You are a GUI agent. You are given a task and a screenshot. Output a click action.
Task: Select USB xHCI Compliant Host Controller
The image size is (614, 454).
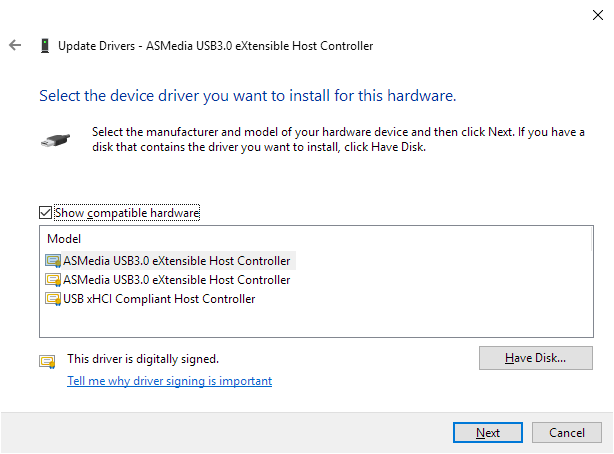click(159, 299)
